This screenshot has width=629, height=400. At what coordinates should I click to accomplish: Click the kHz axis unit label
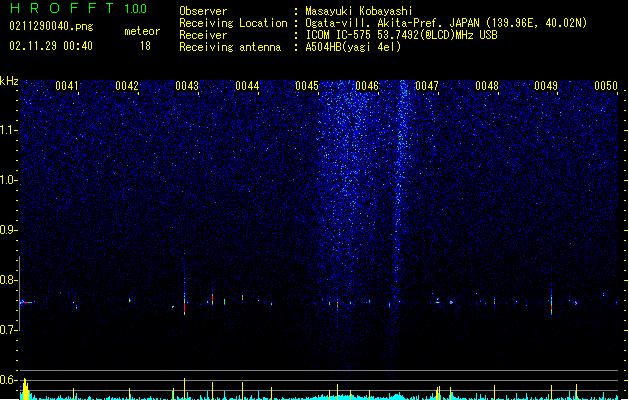click(x=9, y=81)
